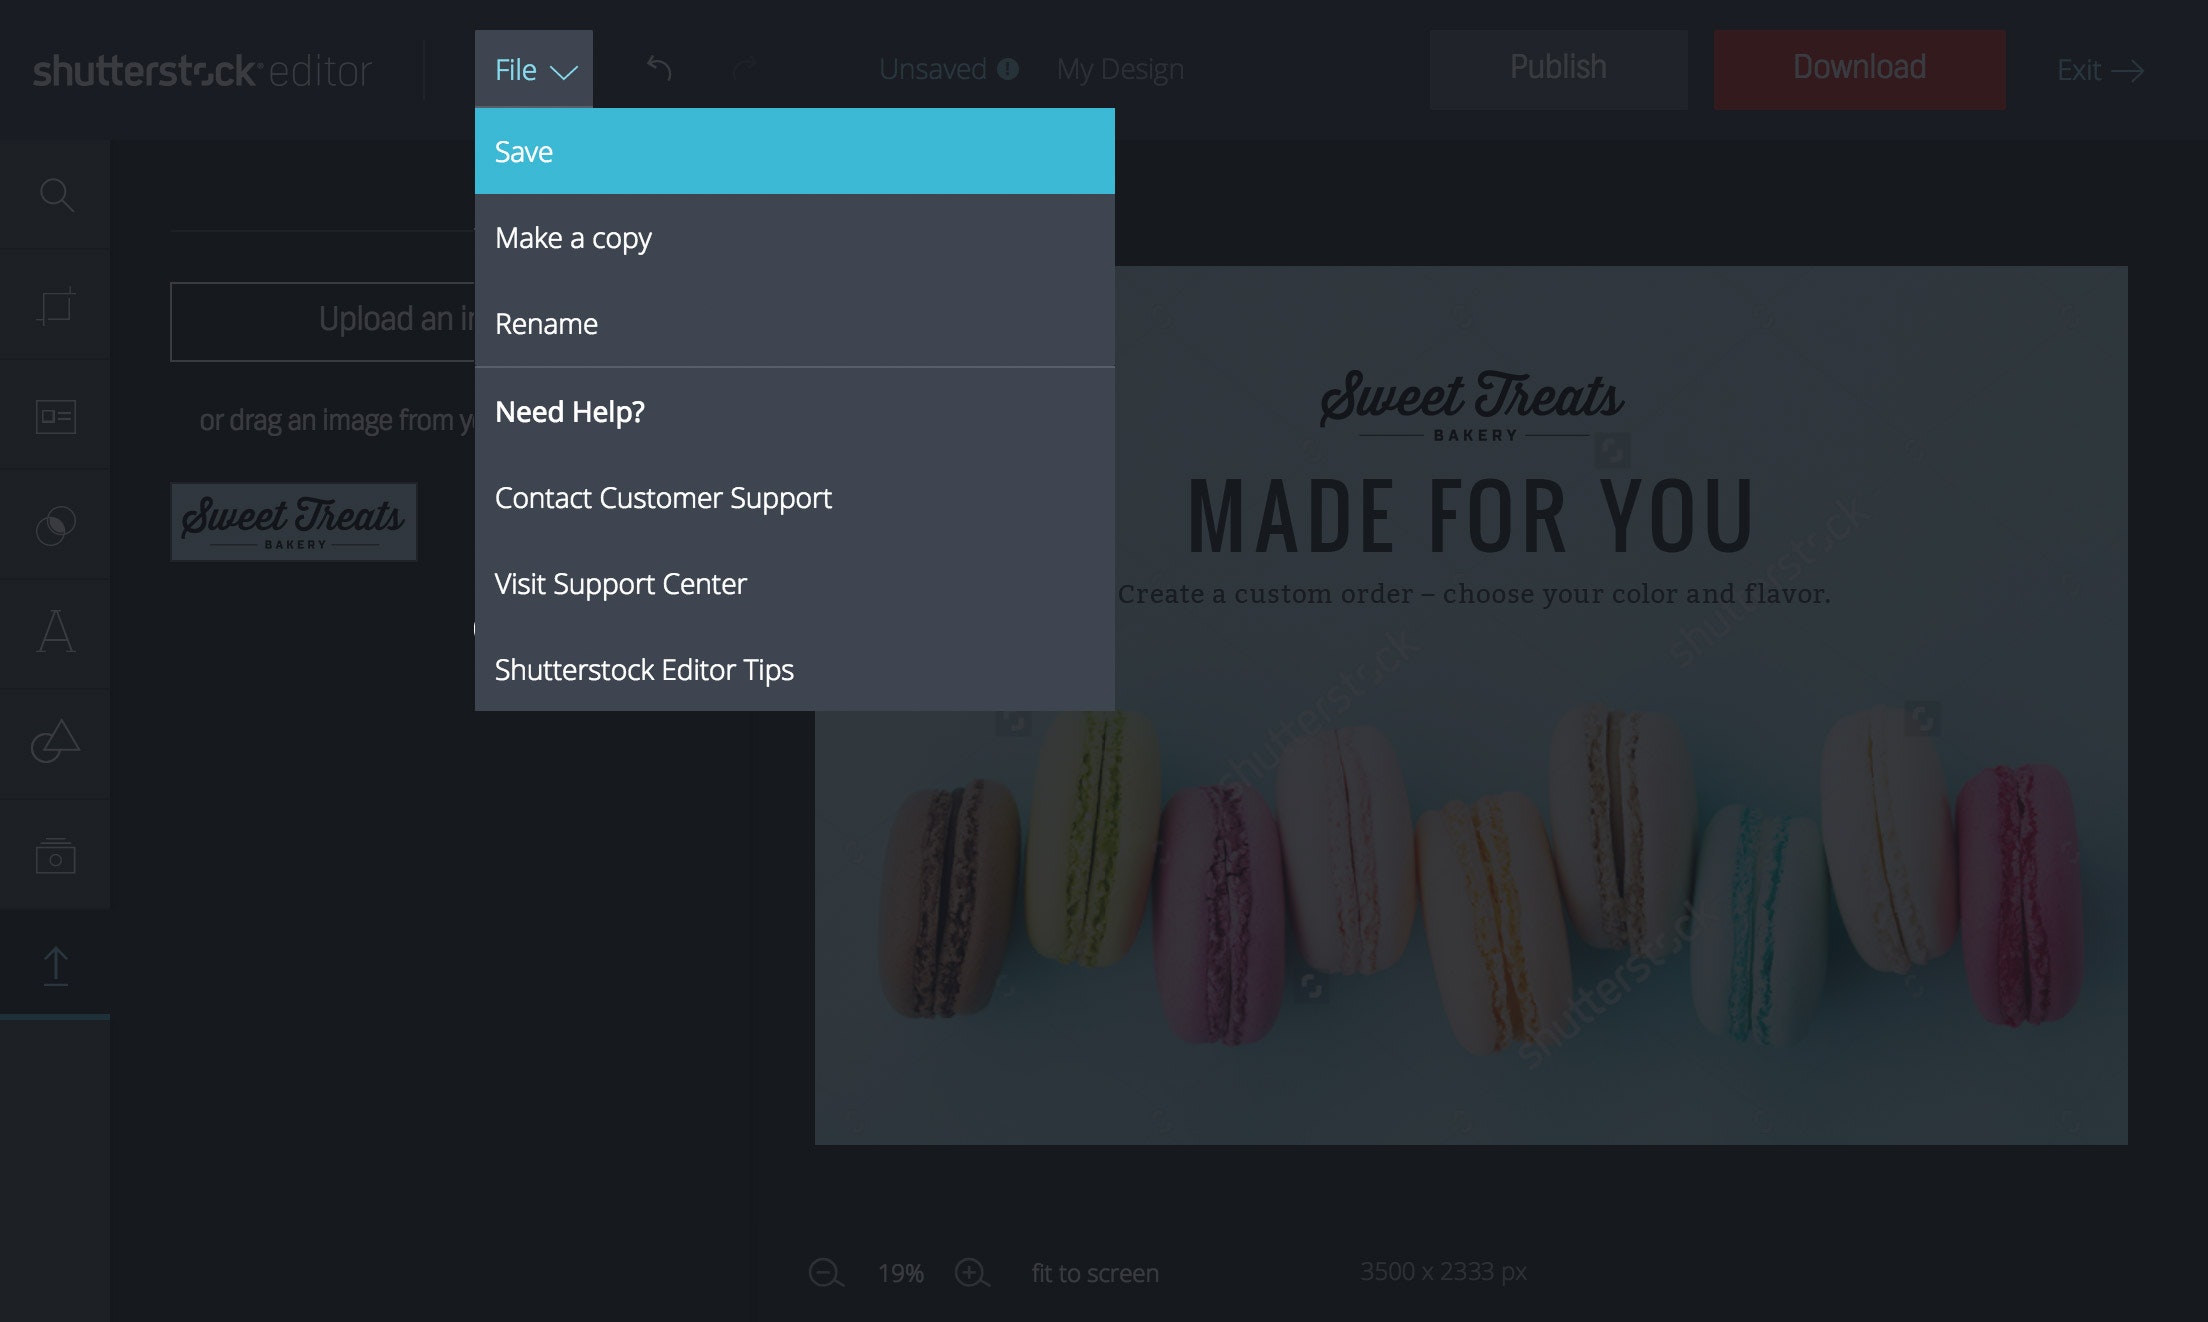Select the Text tool in sidebar
The width and height of the screenshot is (2208, 1322).
tap(56, 633)
